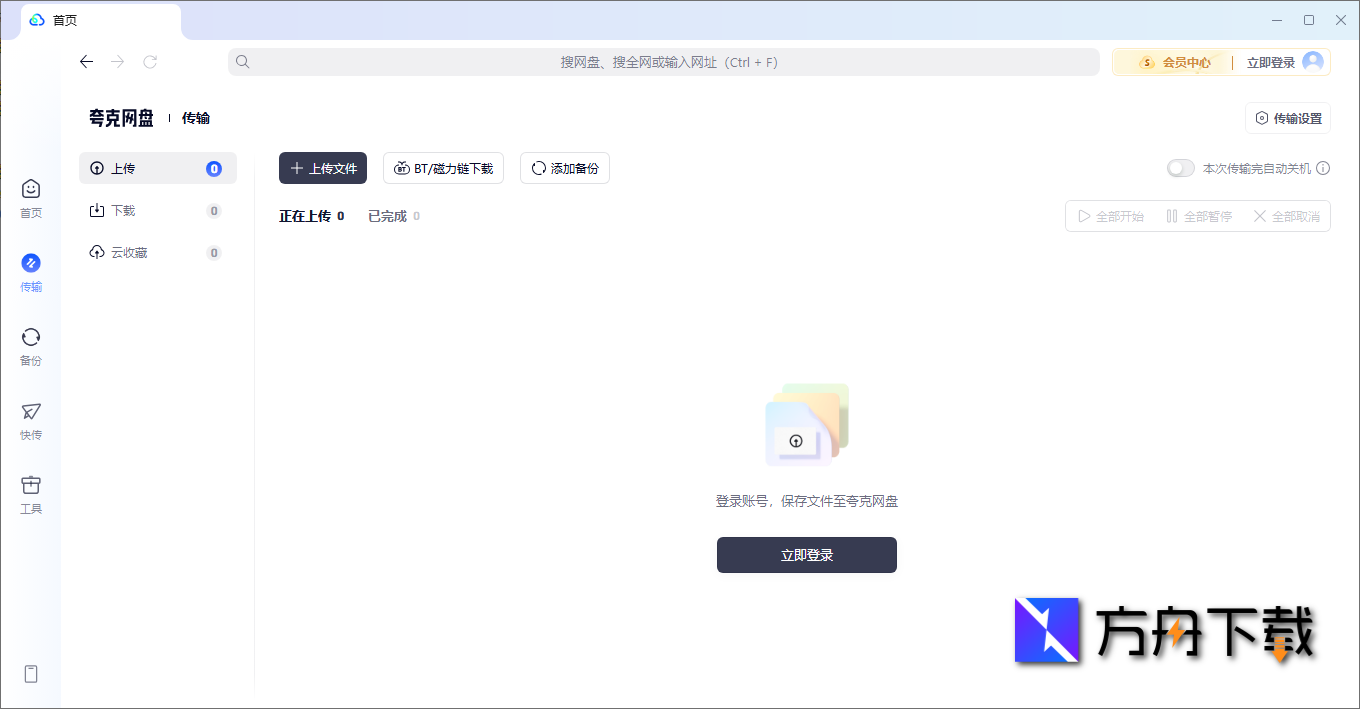The height and width of the screenshot is (709, 1360).
Task: Click the phone icon at sidebar bottom
Action: click(x=31, y=674)
